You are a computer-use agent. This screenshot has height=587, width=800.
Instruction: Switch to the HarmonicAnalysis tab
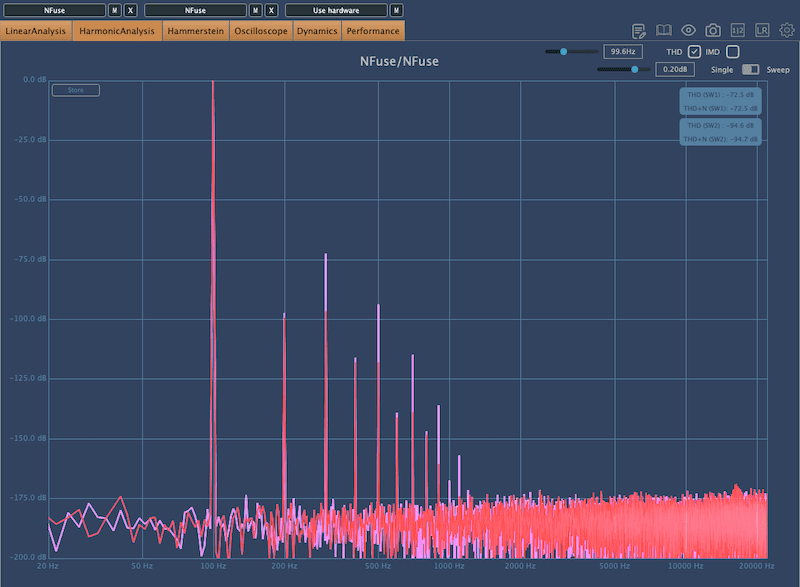pos(117,31)
